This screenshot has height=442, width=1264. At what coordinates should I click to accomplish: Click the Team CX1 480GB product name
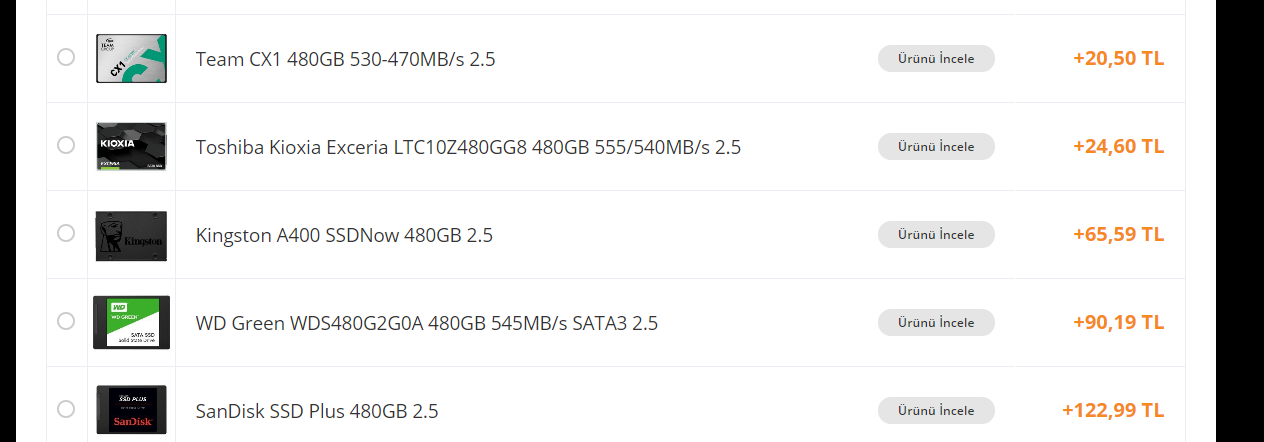[x=345, y=59]
